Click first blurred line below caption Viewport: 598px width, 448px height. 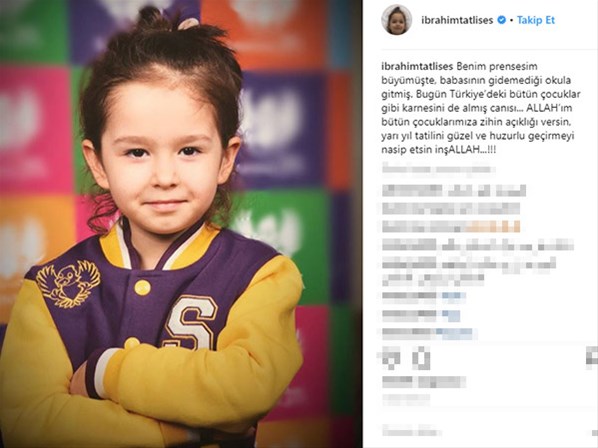click(x=439, y=169)
